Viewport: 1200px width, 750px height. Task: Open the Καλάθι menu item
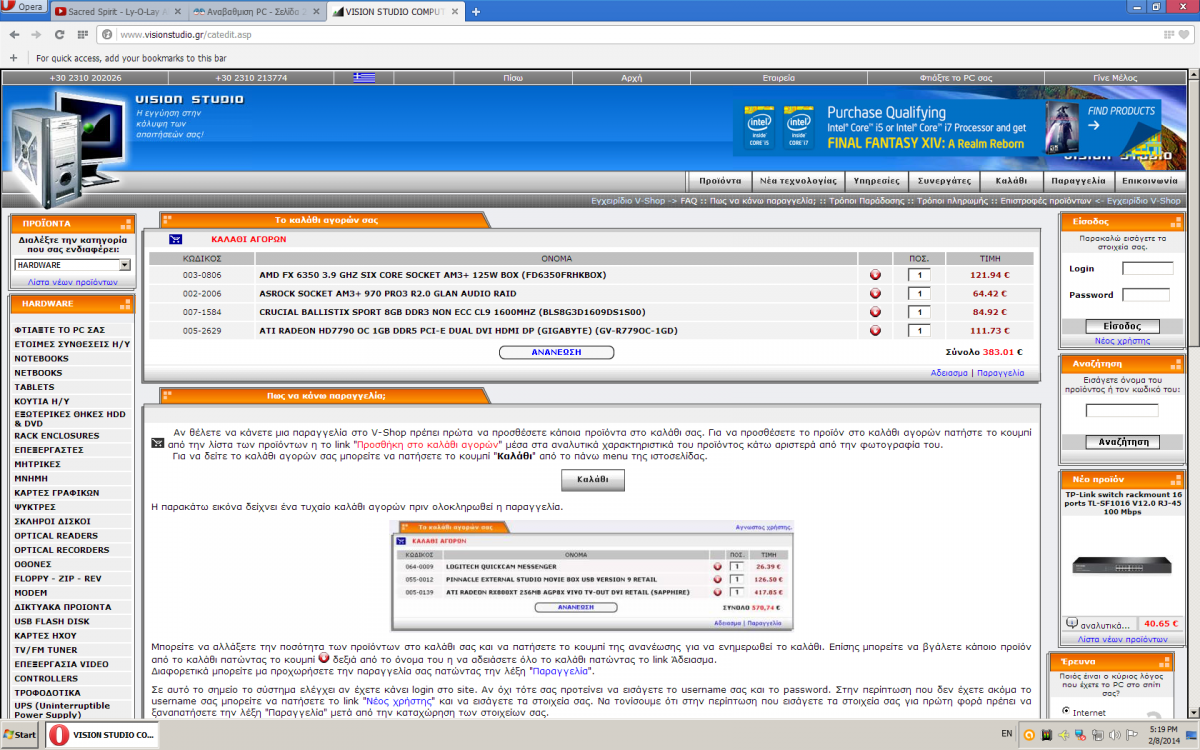point(1010,181)
